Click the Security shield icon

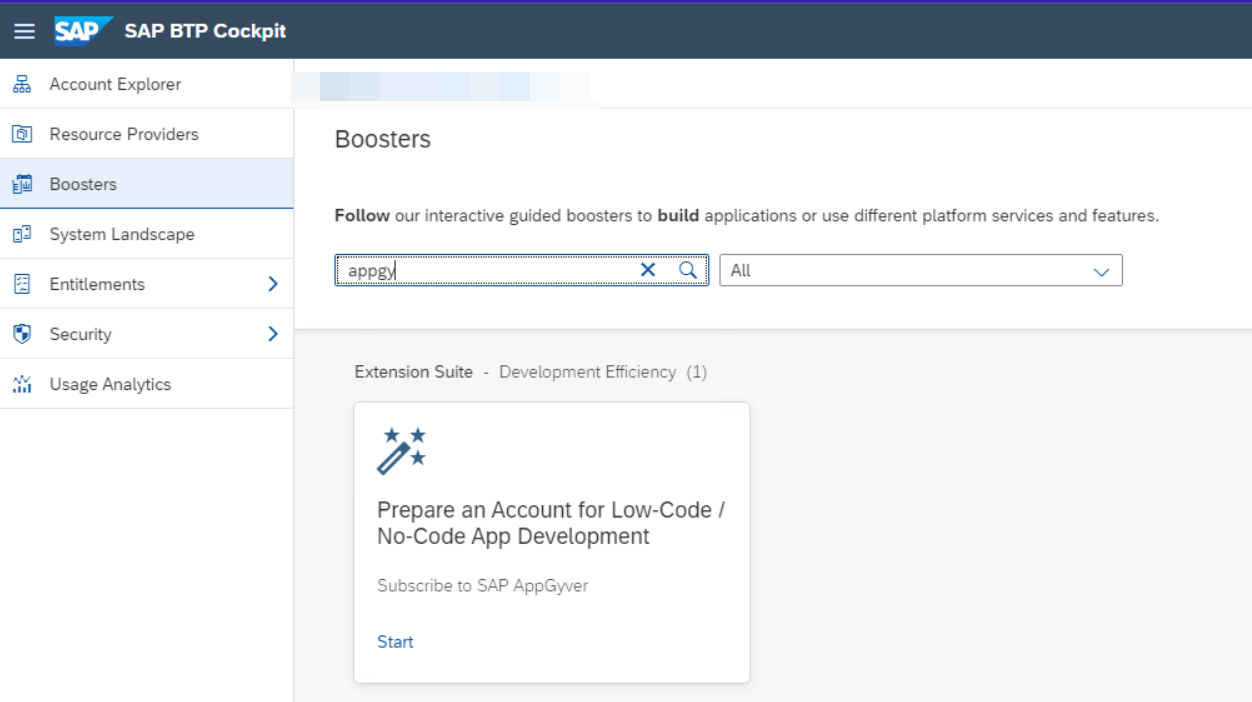22,334
